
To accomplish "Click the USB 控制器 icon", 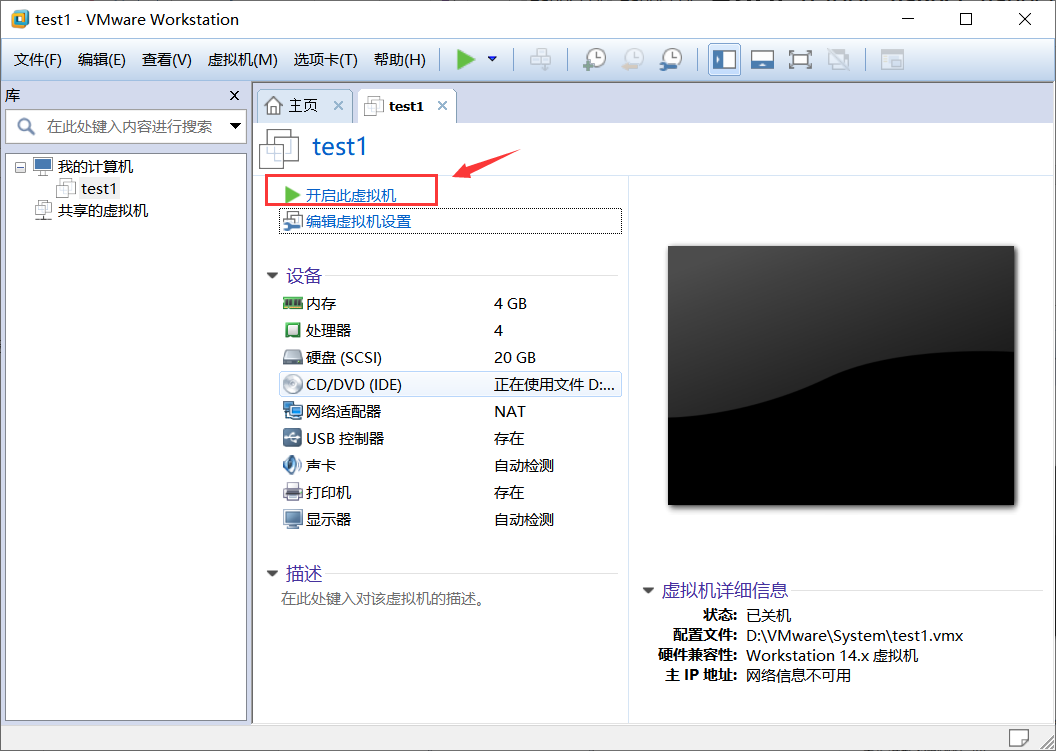I will [292, 438].
